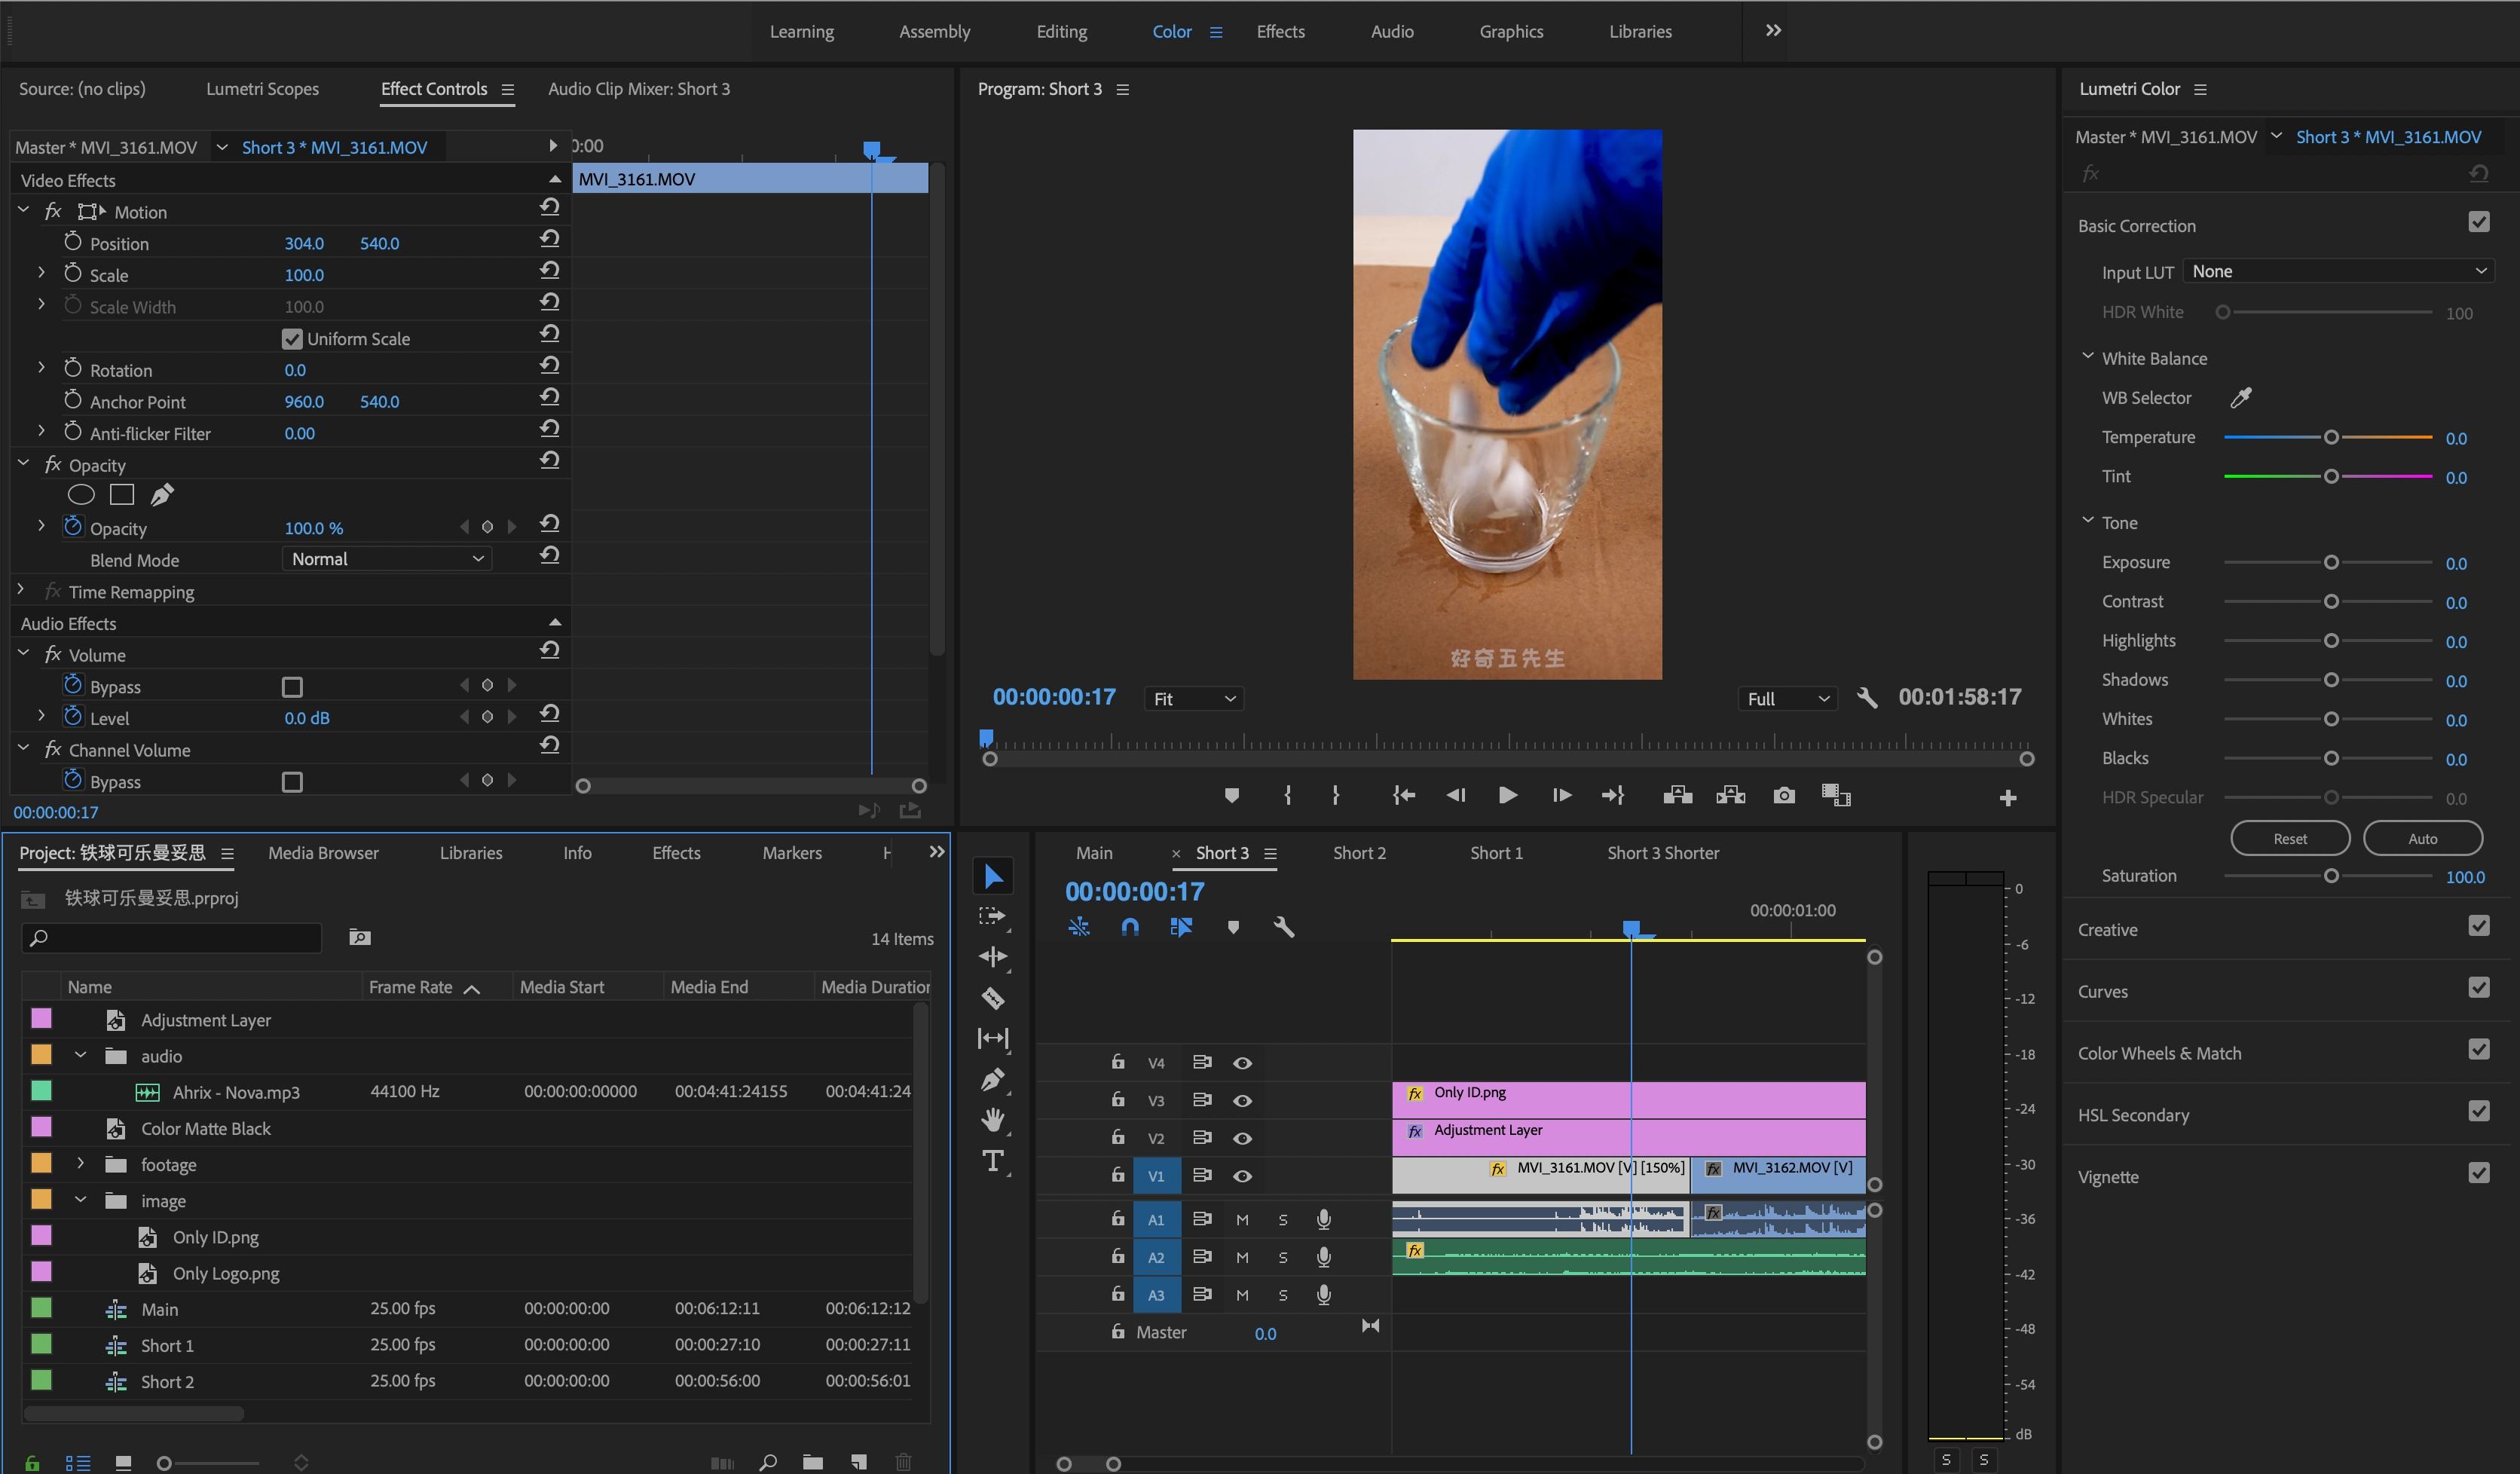Select the Pen tool in tools panel

[992, 1079]
